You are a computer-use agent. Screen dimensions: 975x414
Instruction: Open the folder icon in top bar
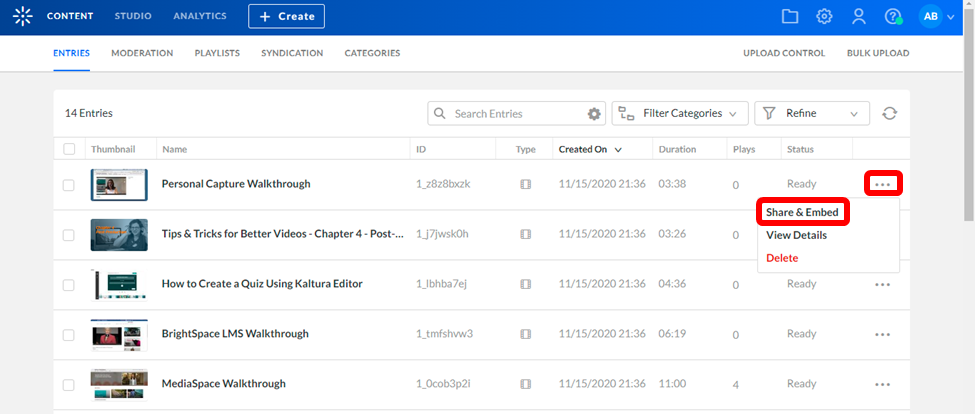(790, 17)
